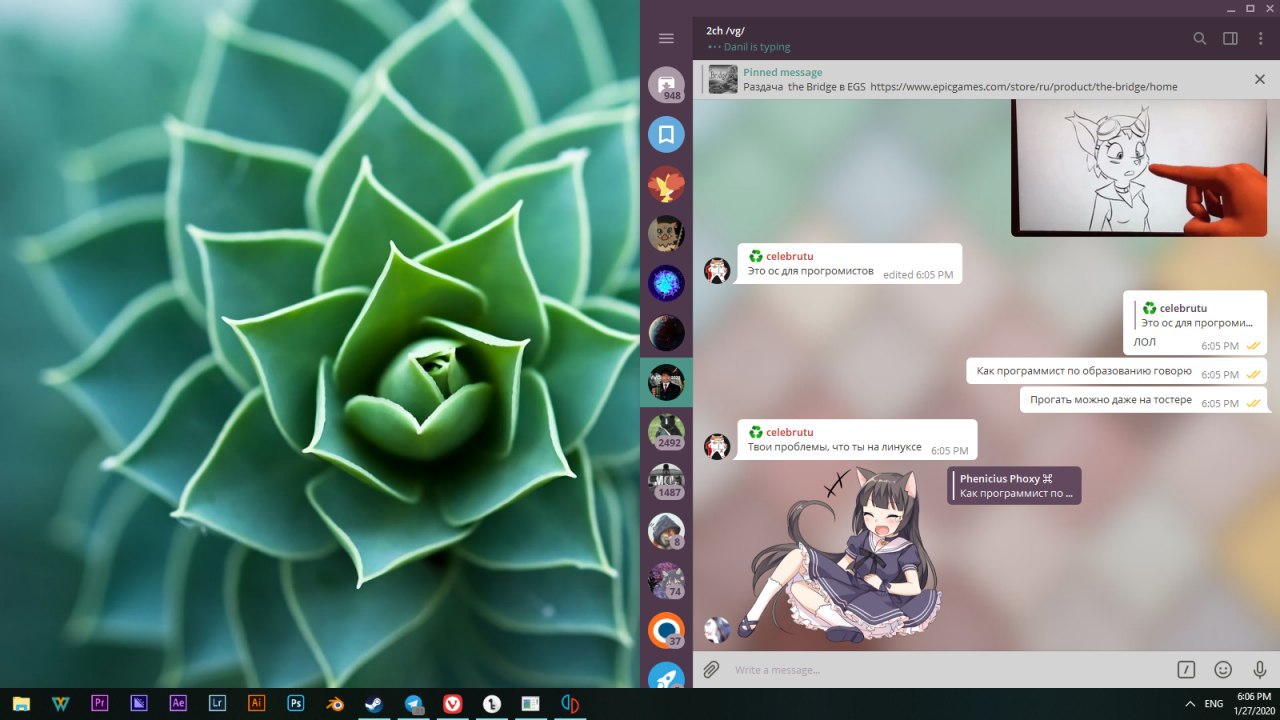Attach a file with the paperclip
The width and height of the screenshot is (1280, 720).
(x=711, y=669)
